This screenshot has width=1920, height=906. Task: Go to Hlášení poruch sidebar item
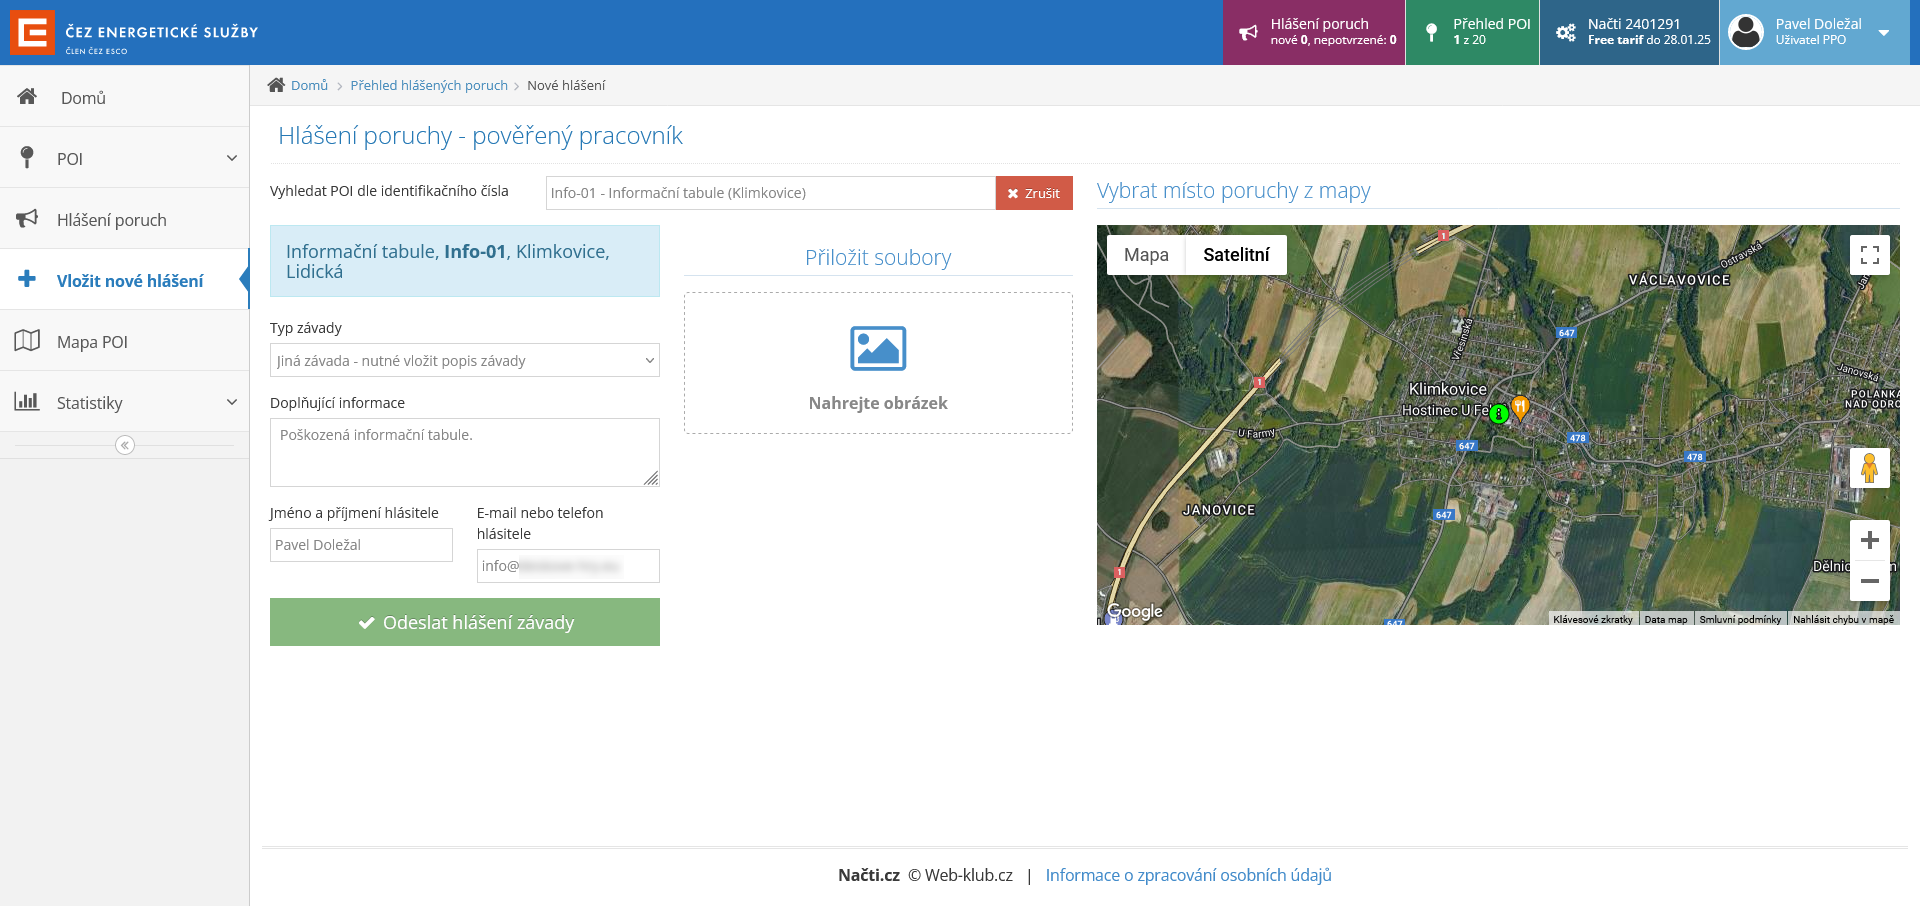111,220
